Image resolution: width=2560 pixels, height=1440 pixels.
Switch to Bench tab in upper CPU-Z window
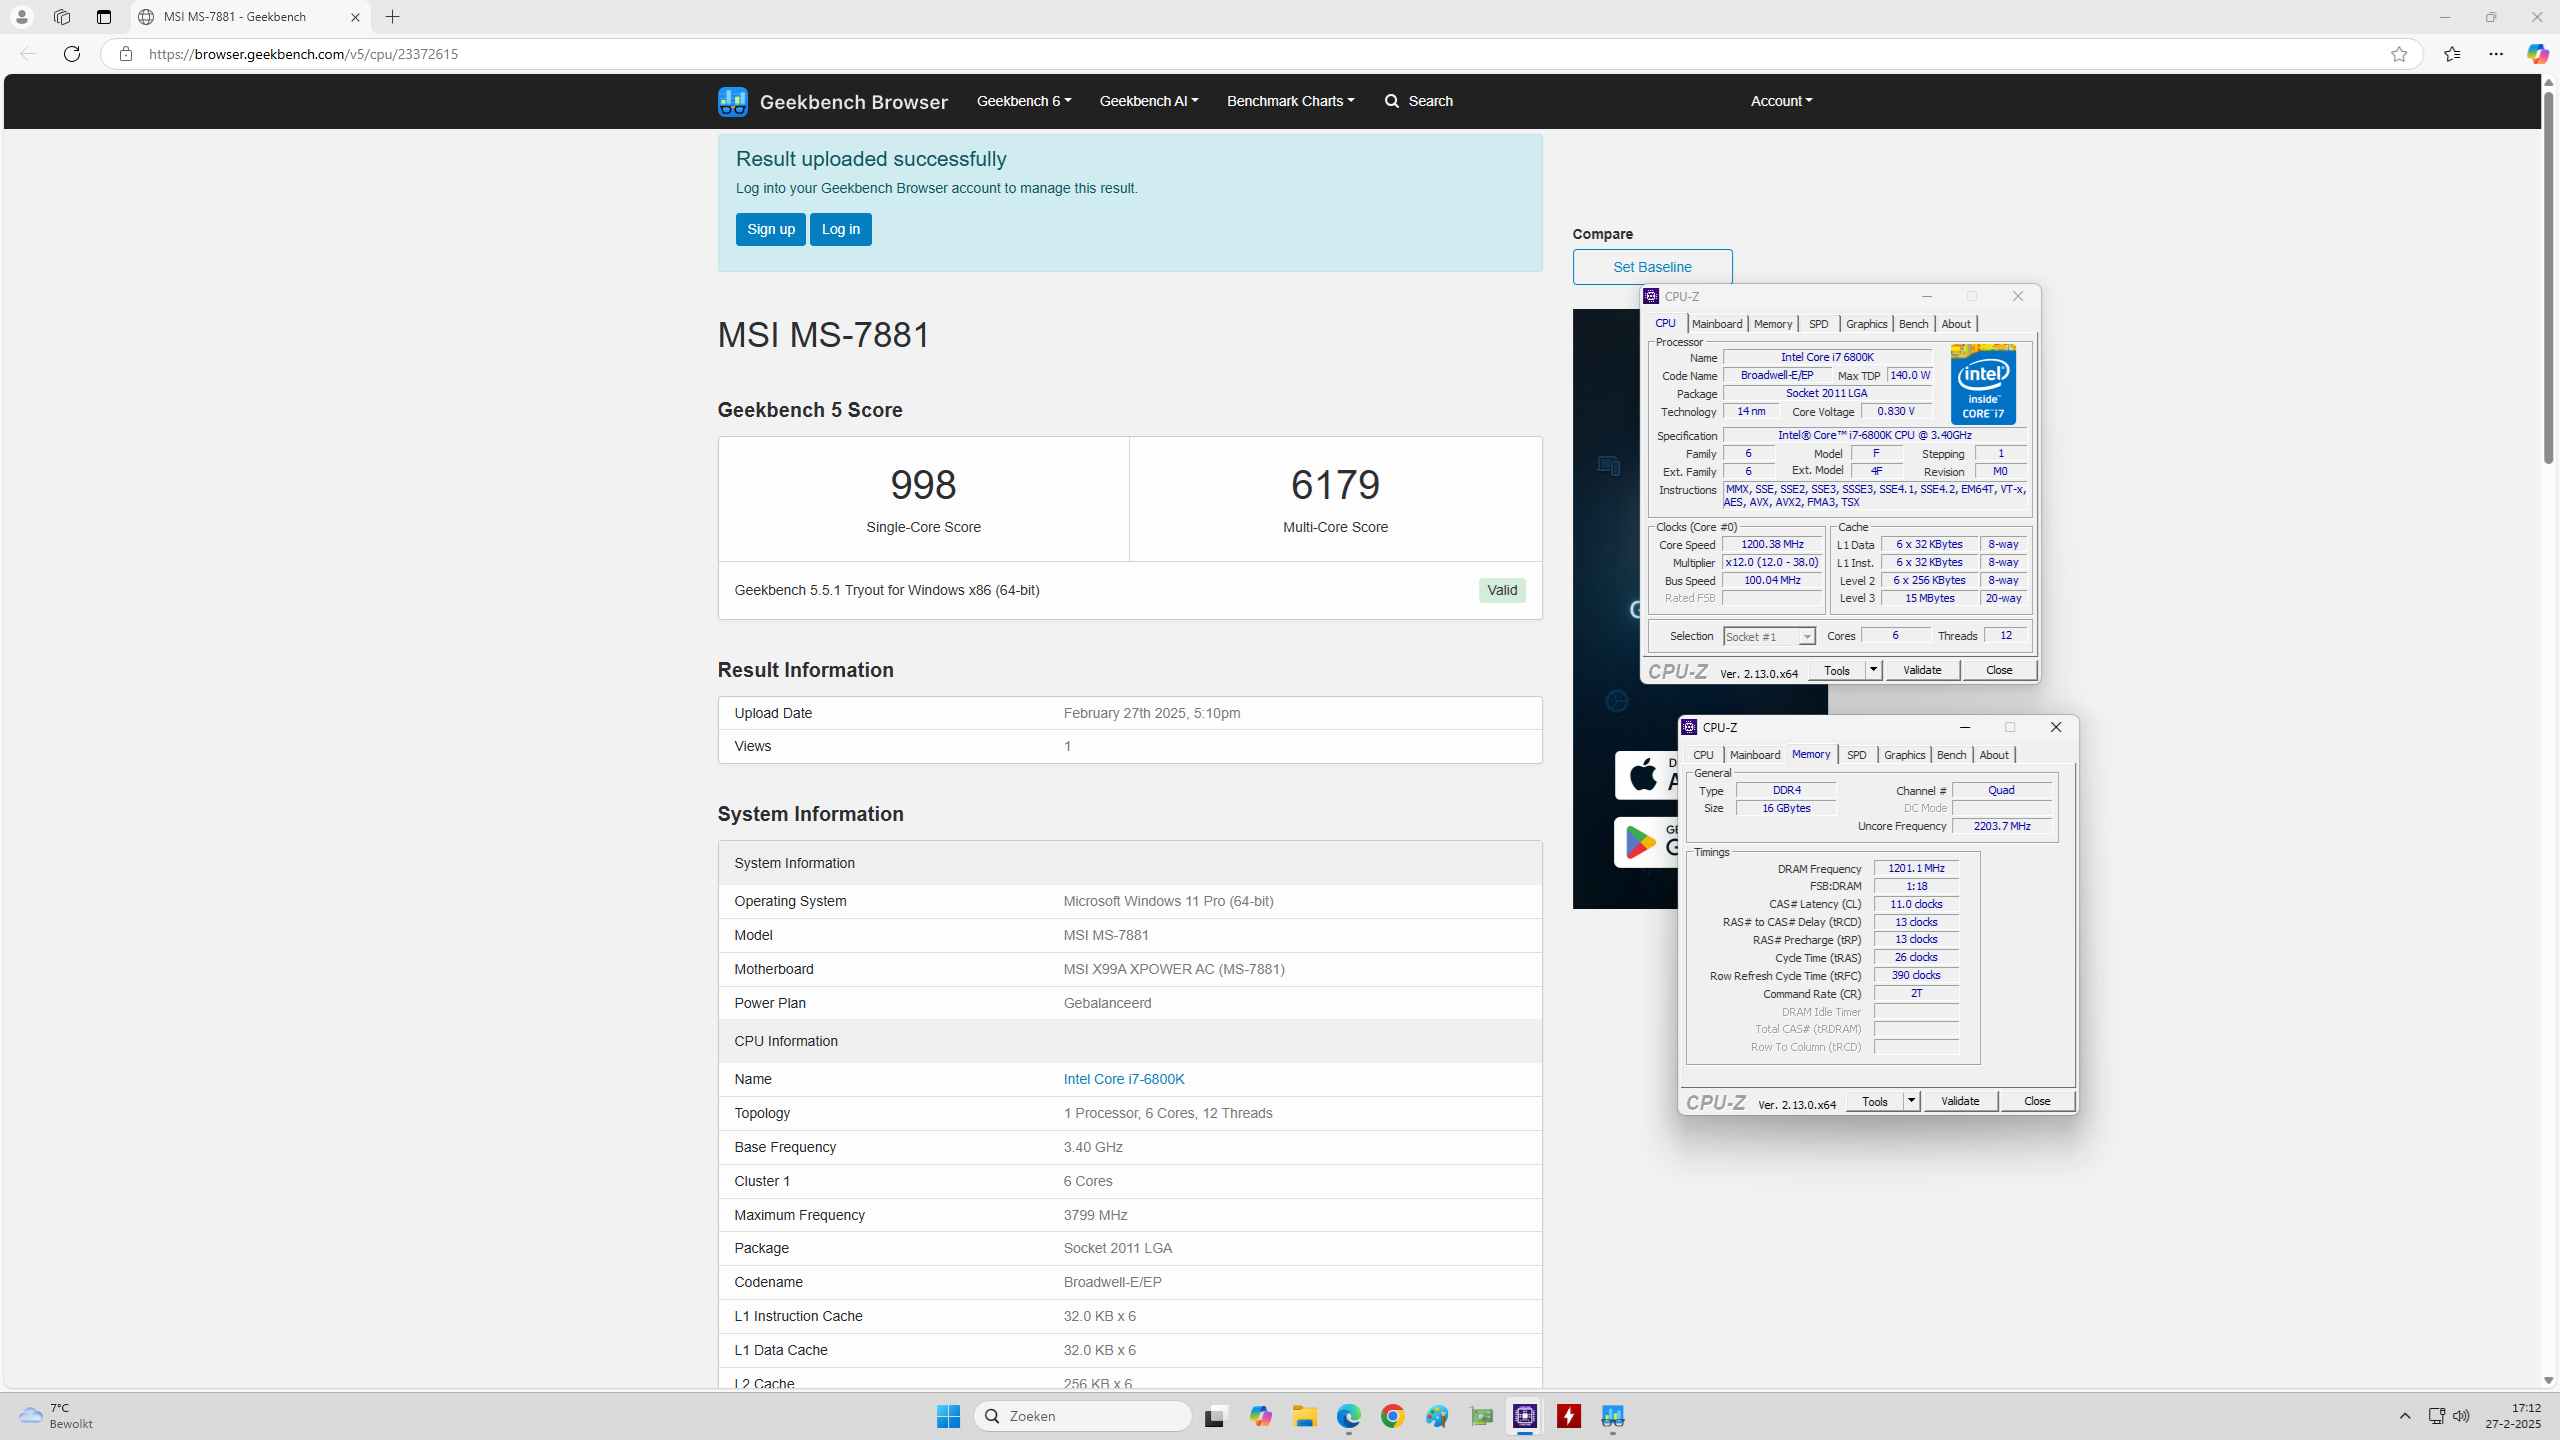tap(1913, 324)
